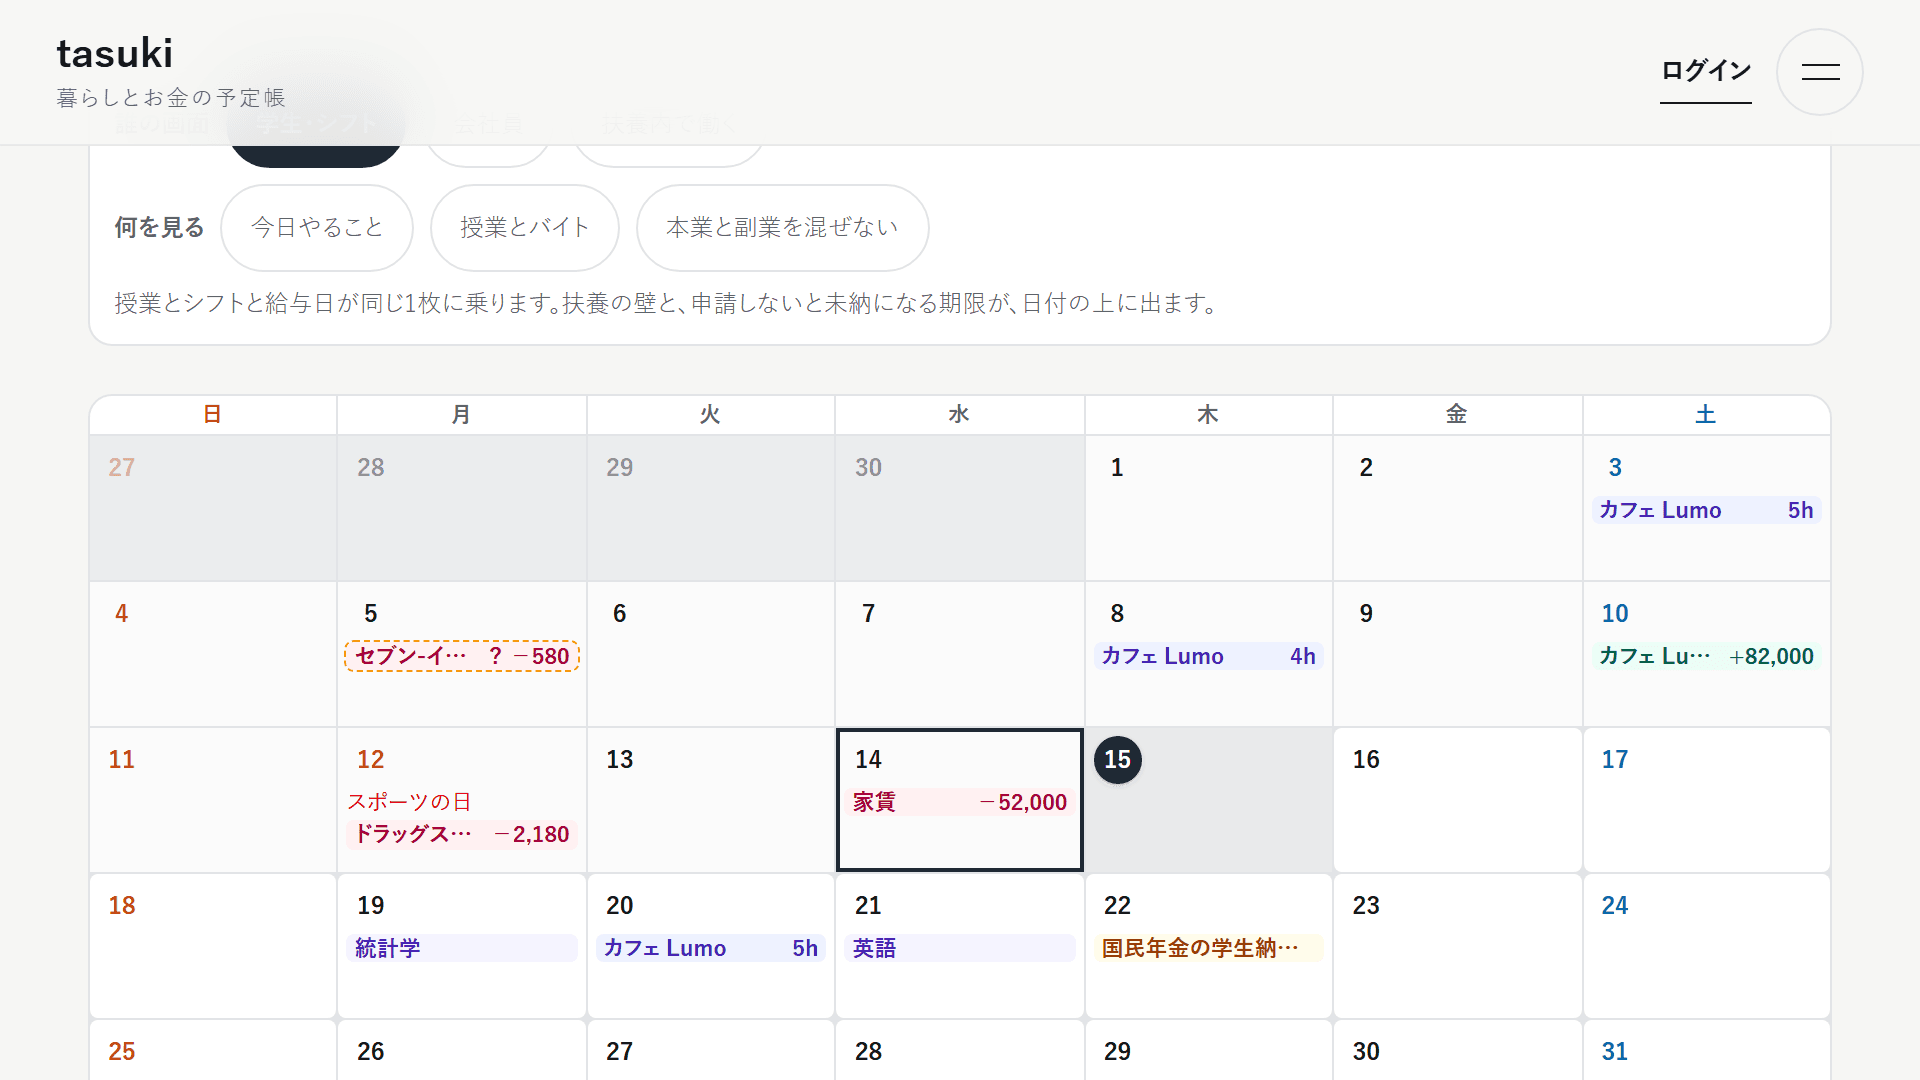Open the カフェ Lumo 5h shift on the 3rd
Screen dimensions: 1920x1080
1706,510
